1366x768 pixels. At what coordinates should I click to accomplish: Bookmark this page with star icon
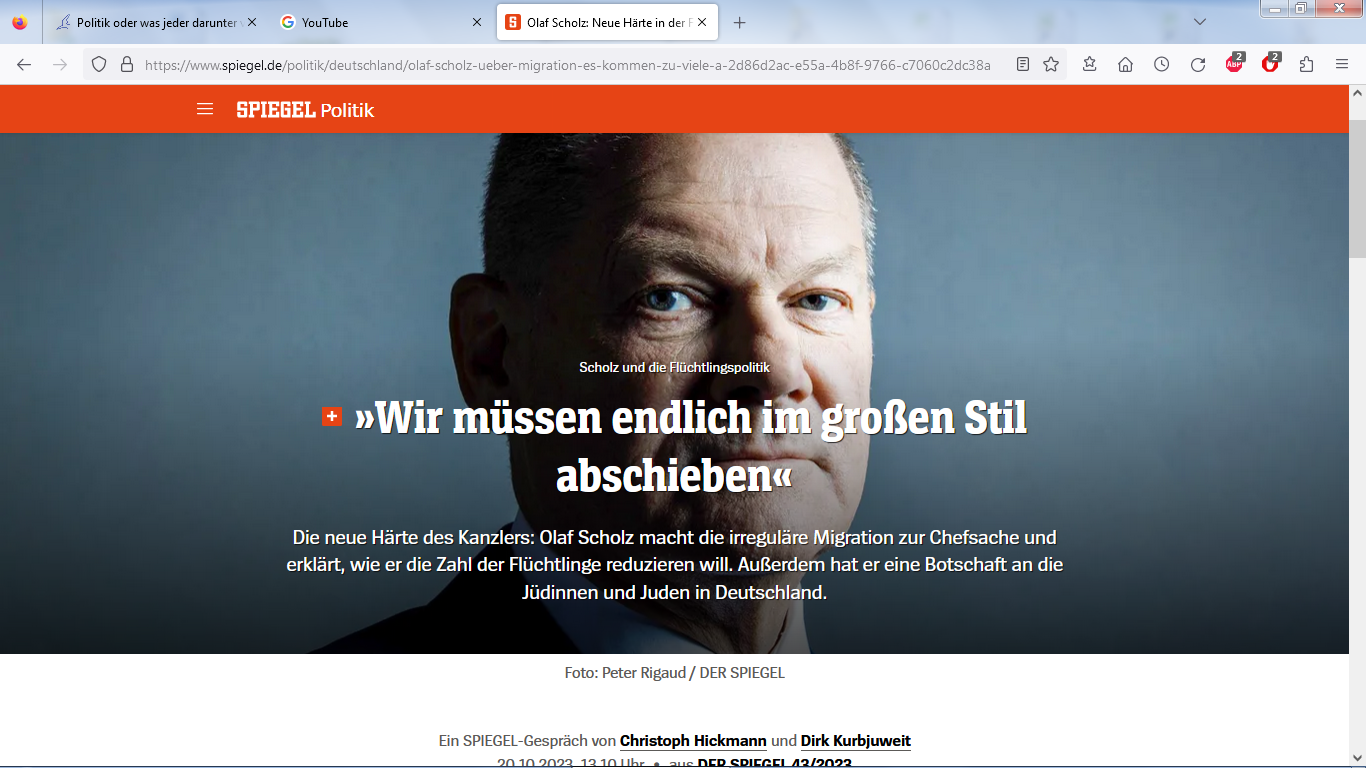(x=1051, y=64)
